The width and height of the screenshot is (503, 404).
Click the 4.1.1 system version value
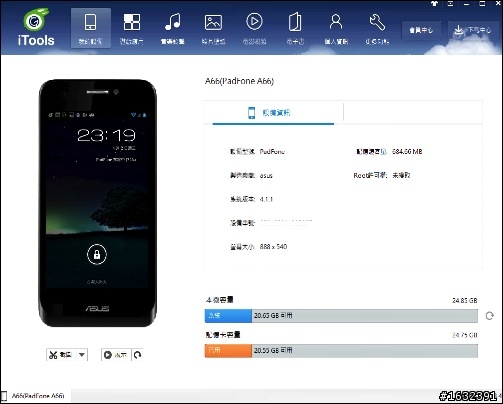pos(266,199)
